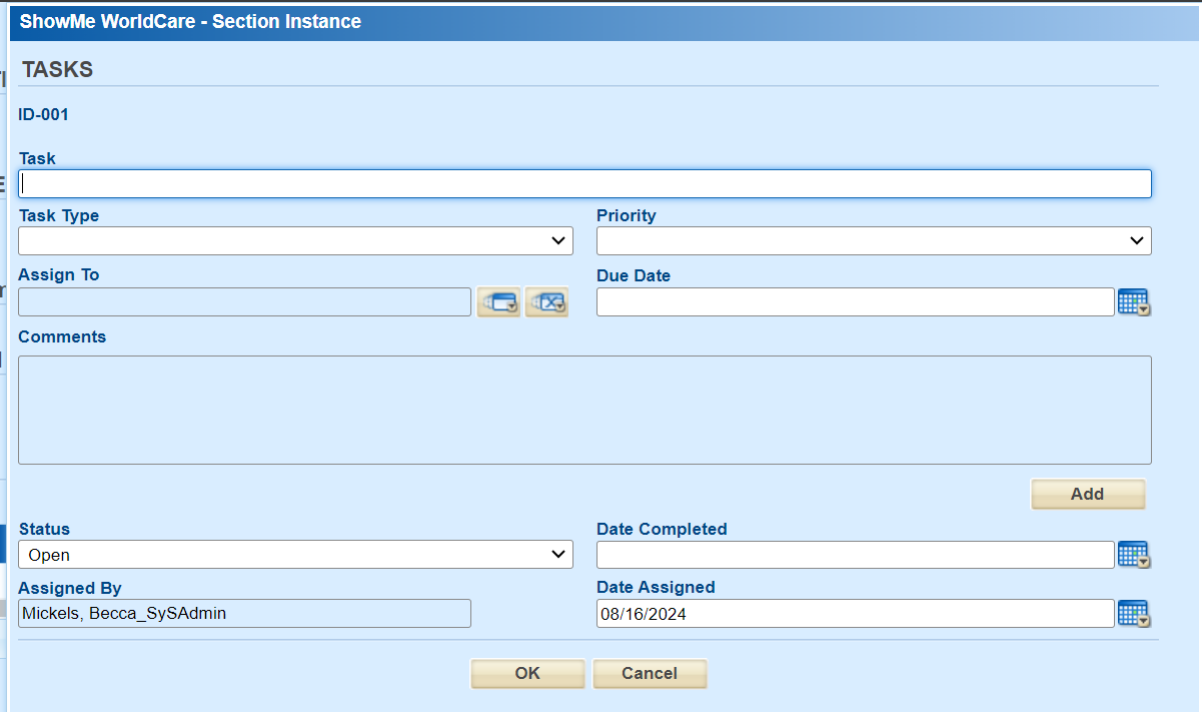Click the TASKS section heading
Viewport: 1202px width, 712px height.
coord(58,70)
